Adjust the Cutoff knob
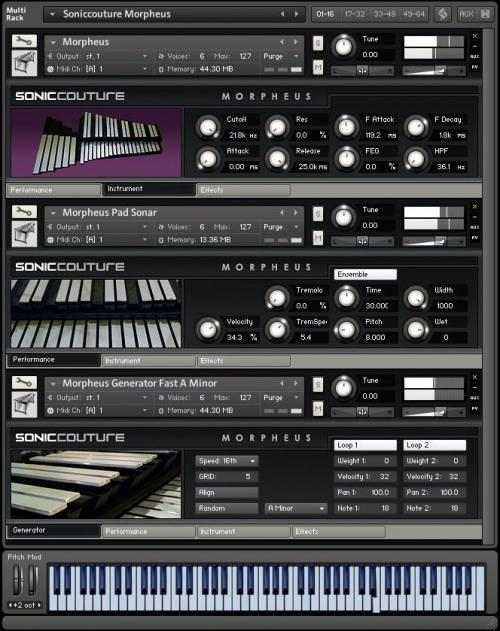The width and height of the screenshot is (500, 631). [x=208, y=127]
